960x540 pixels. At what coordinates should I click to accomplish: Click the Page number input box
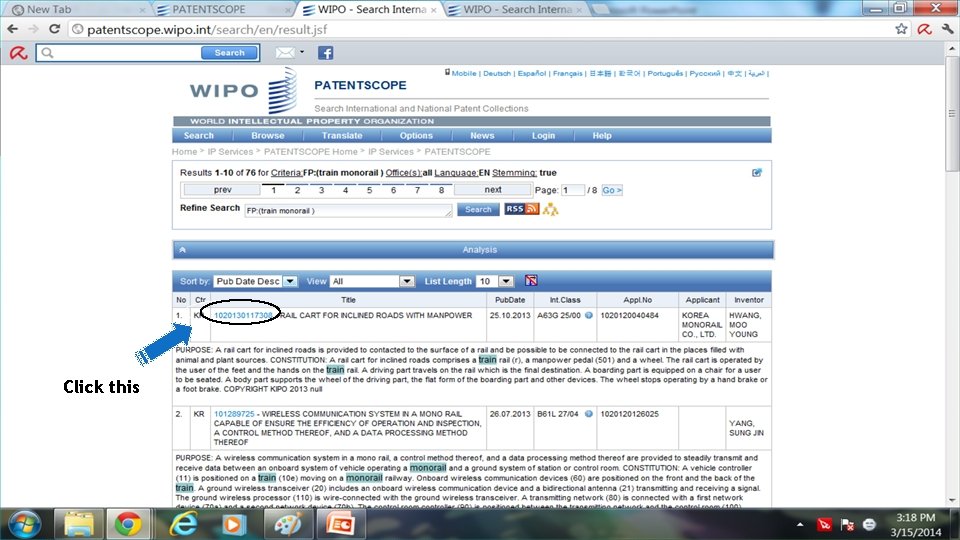572,190
